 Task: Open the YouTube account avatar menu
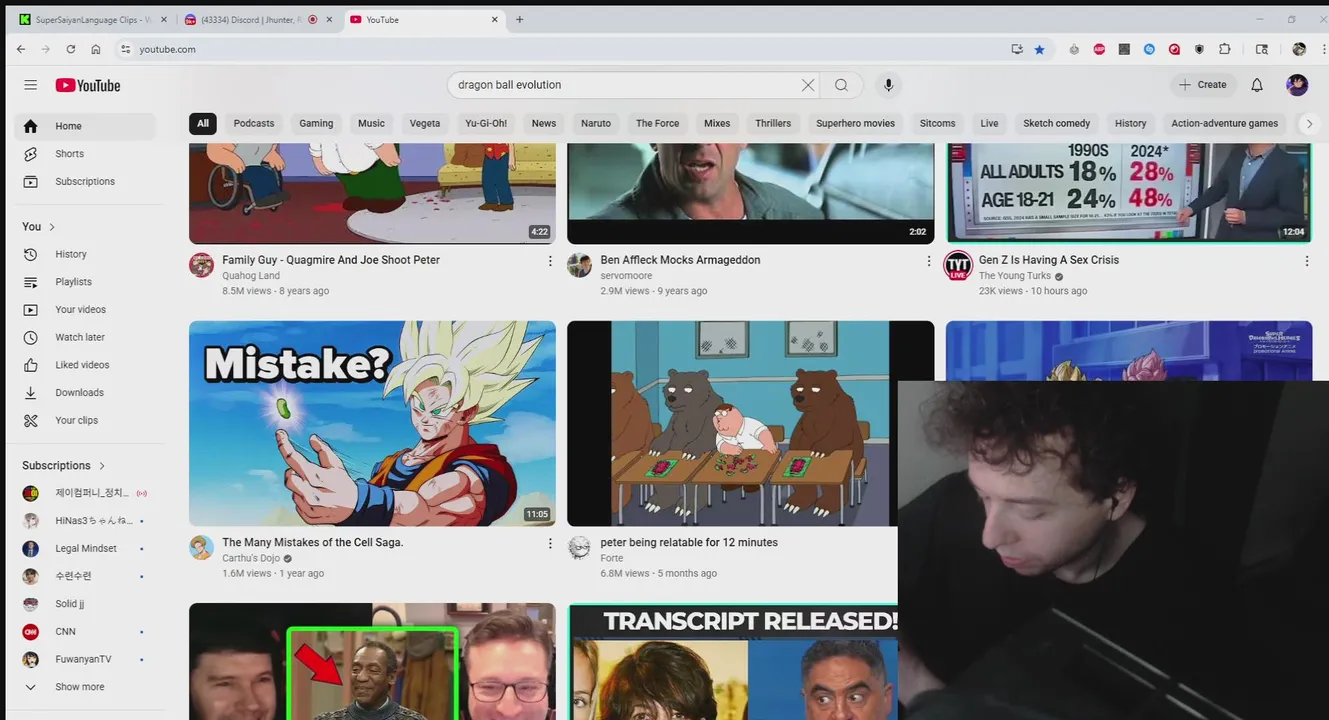[x=1297, y=85]
